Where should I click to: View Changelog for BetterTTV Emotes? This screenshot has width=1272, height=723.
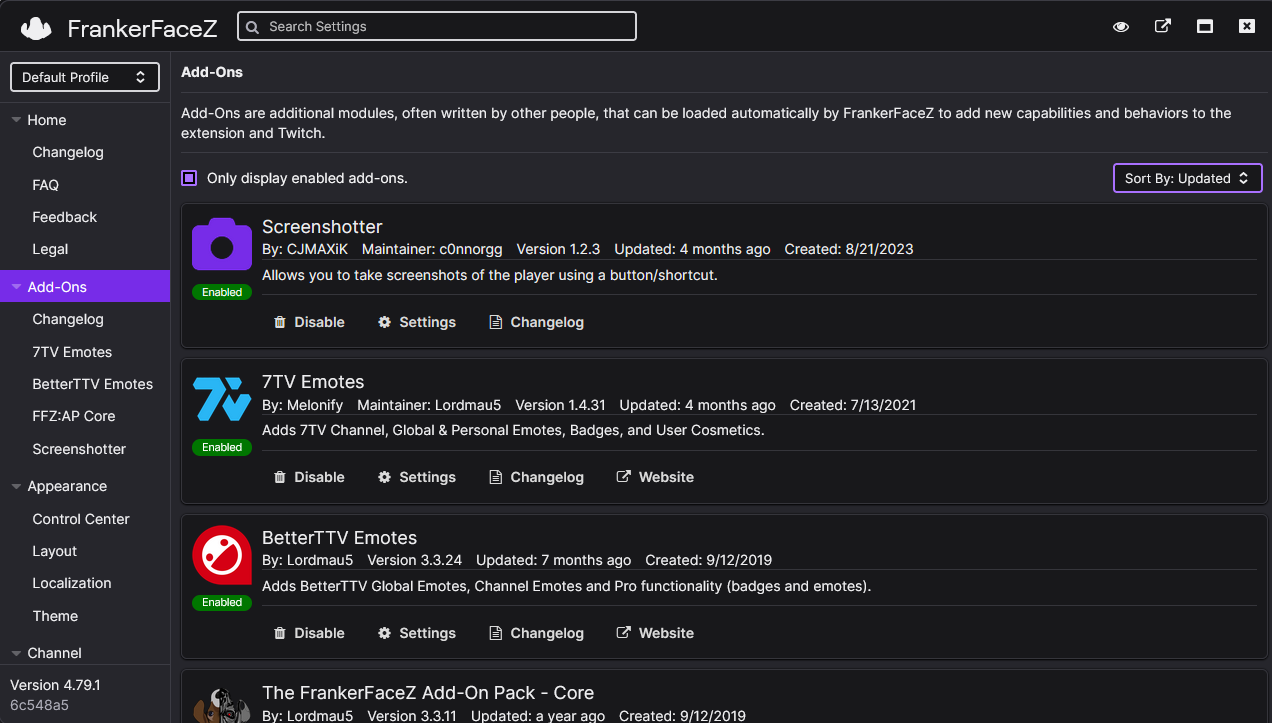click(x=536, y=633)
